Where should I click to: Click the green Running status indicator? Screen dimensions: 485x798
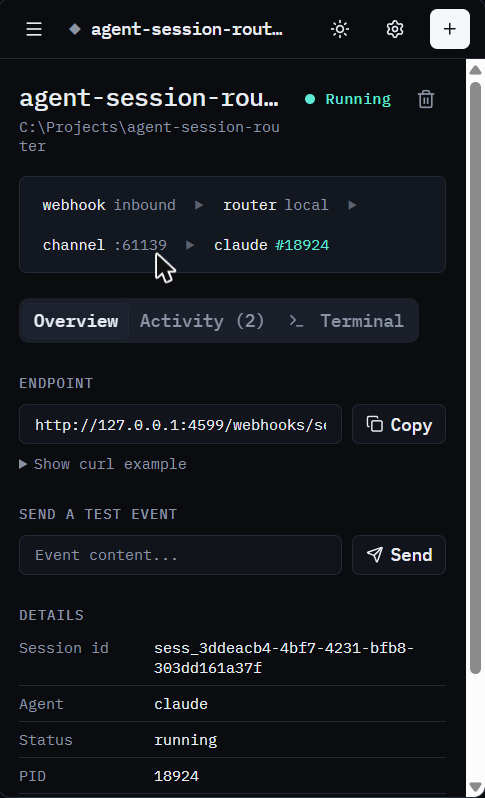[348, 99]
